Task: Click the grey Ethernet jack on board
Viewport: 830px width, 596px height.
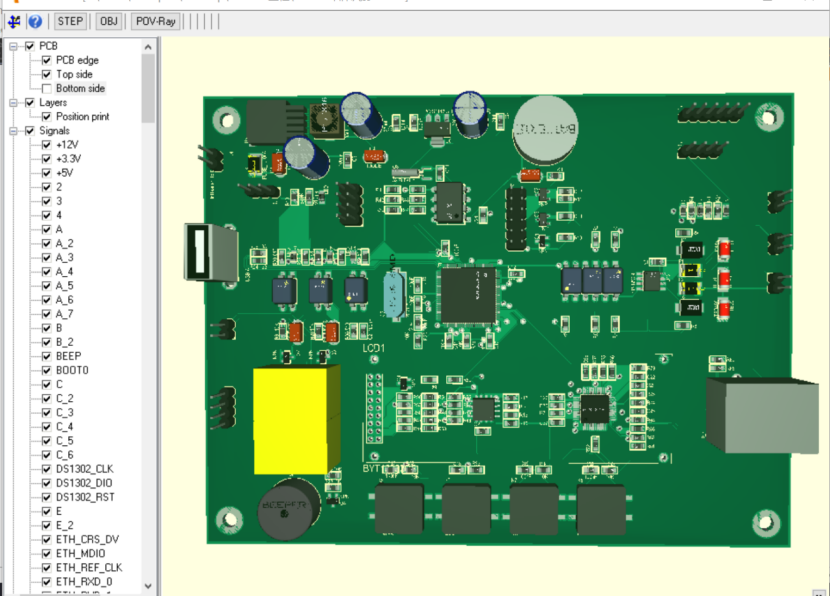Action: click(x=762, y=416)
